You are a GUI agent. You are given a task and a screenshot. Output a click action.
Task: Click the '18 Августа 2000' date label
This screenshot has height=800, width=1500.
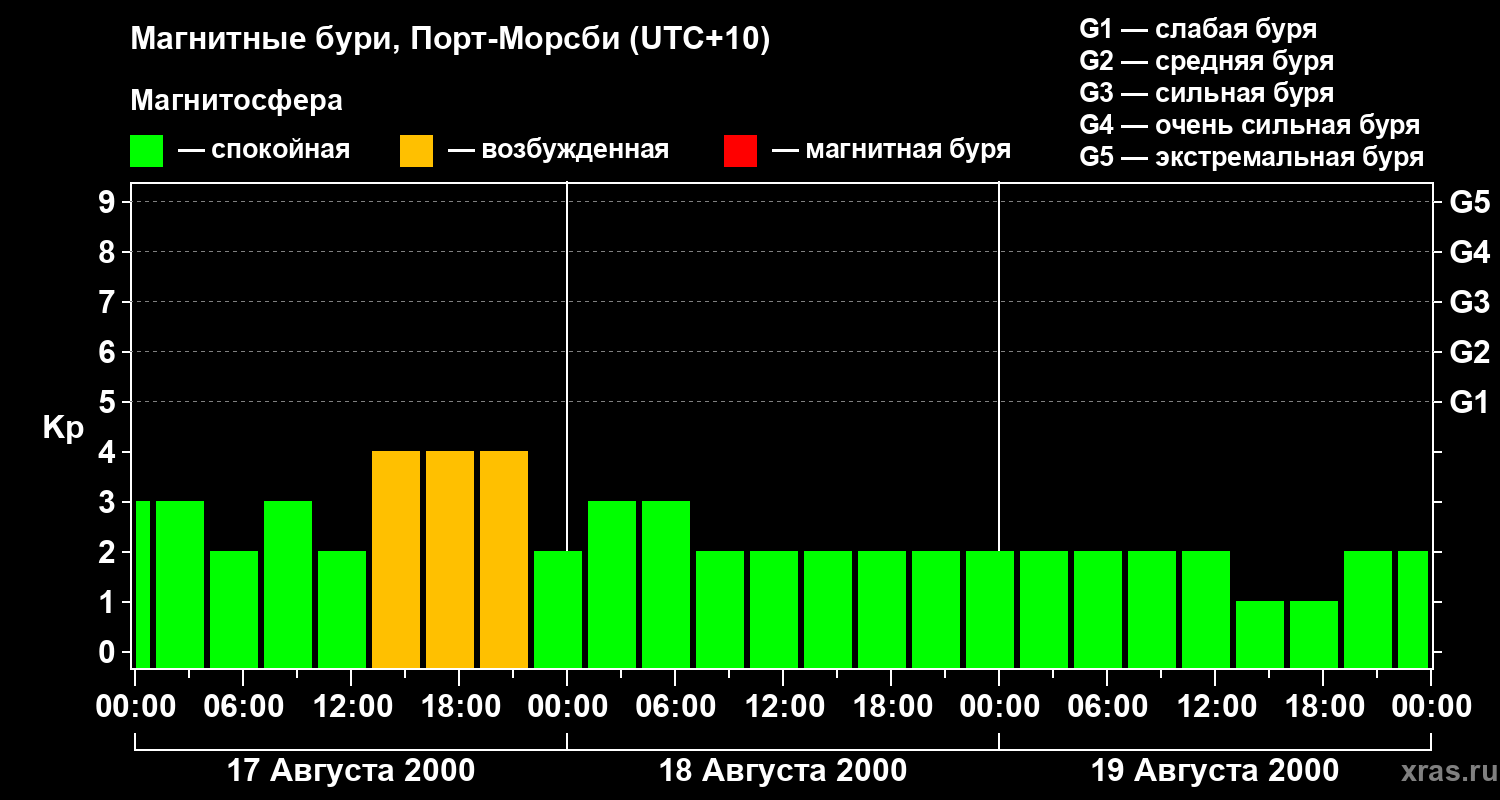(x=783, y=771)
